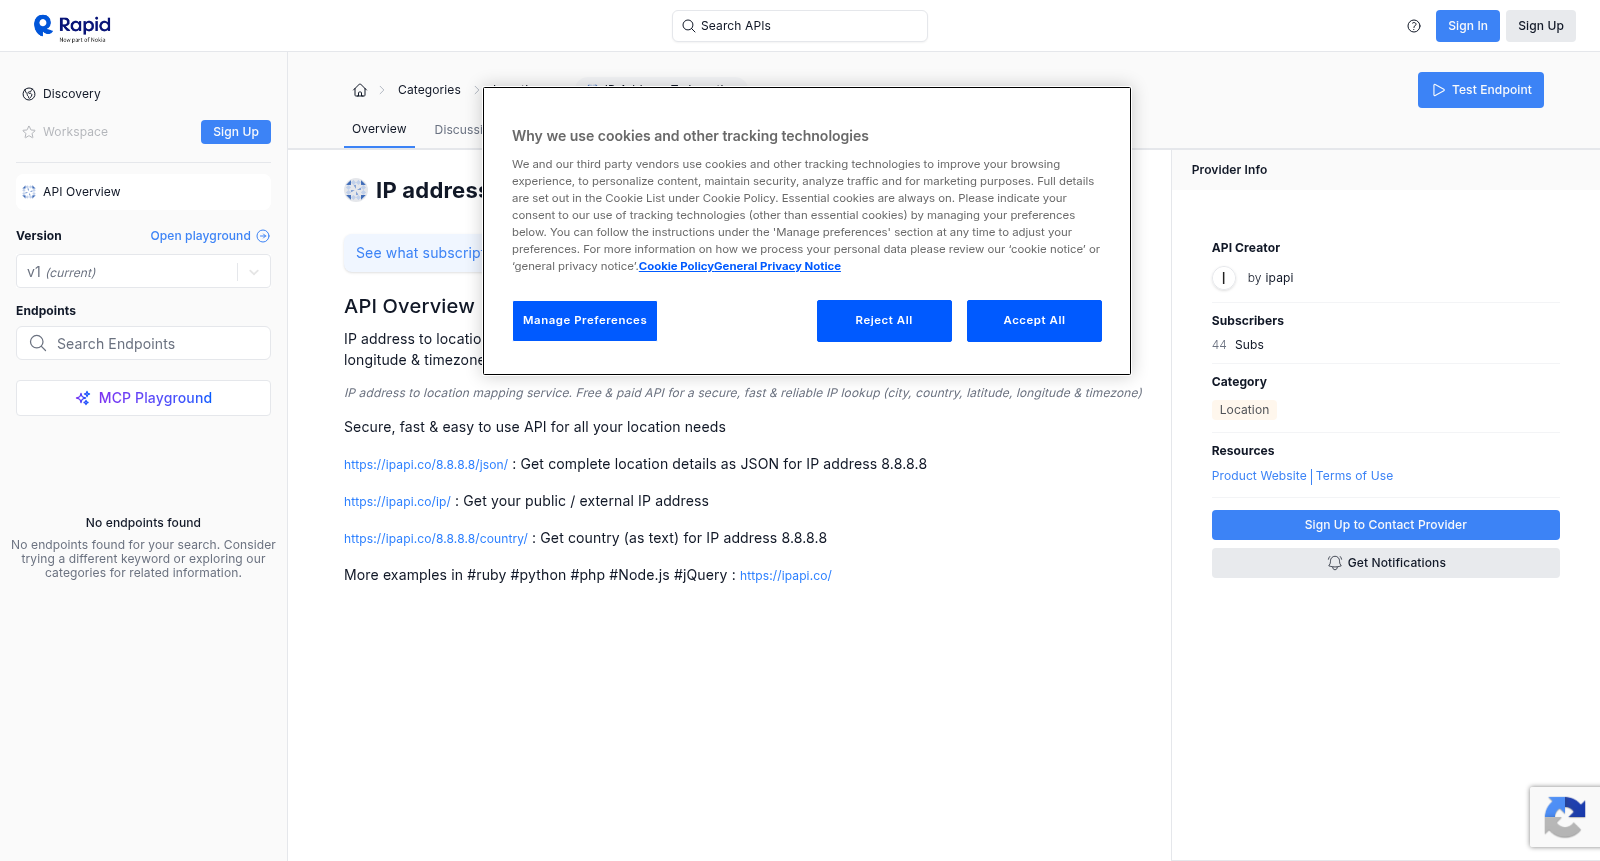Click Sign Up to Contact Provider

point(1385,525)
